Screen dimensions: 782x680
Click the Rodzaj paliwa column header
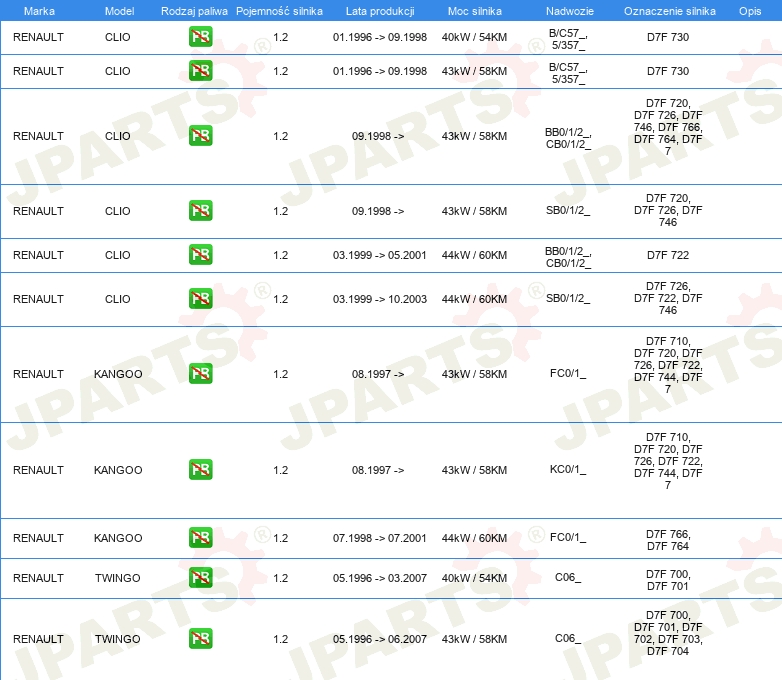tap(194, 11)
